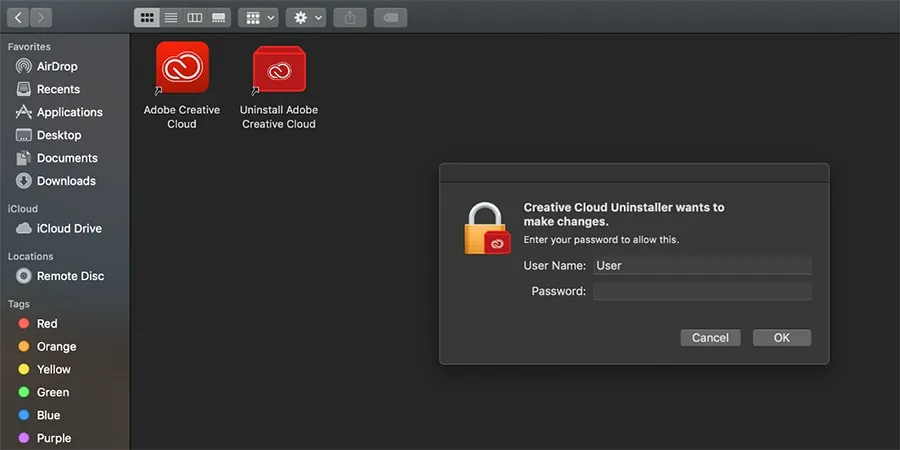
Task: Go forward with the Finder forward arrow
Action: coord(41,18)
